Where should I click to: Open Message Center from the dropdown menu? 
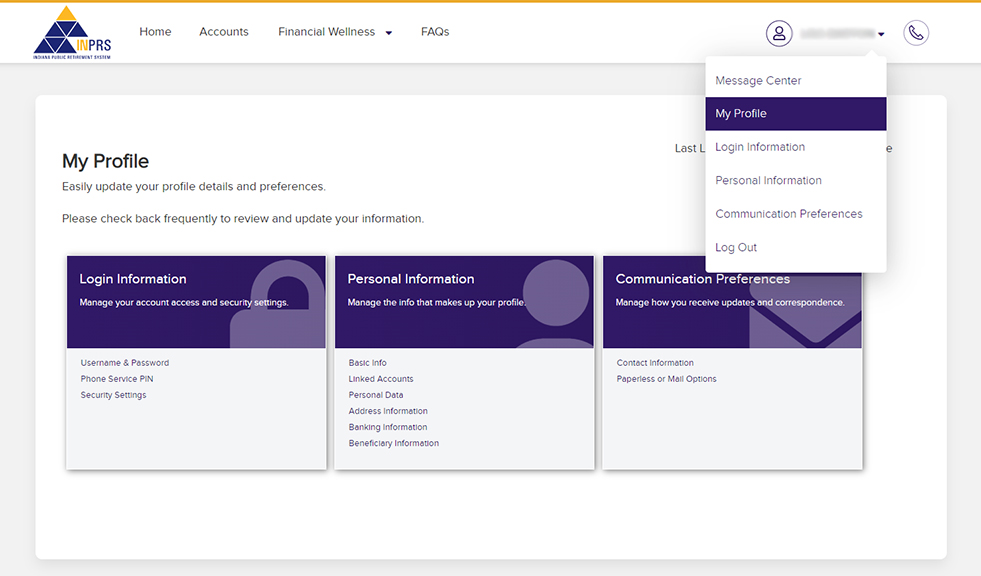[x=757, y=80]
